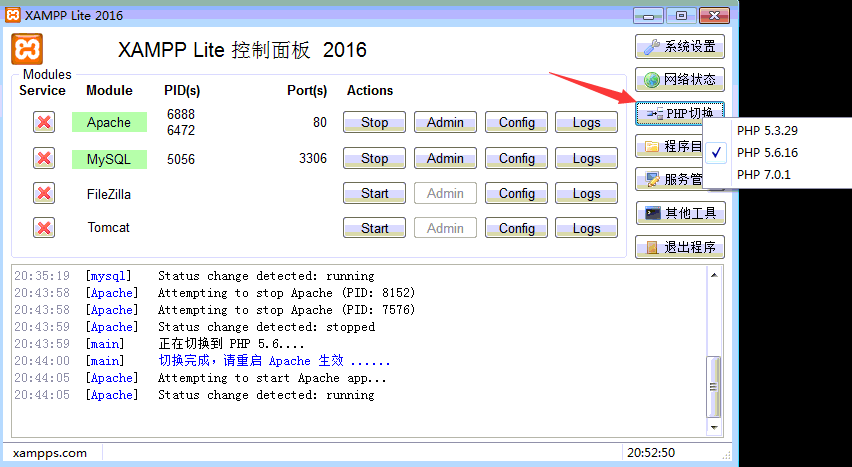Viewport: 852px width, 467px height.
Task: Click the disabled FileZilla Admin button
Action: click(445, 193)
